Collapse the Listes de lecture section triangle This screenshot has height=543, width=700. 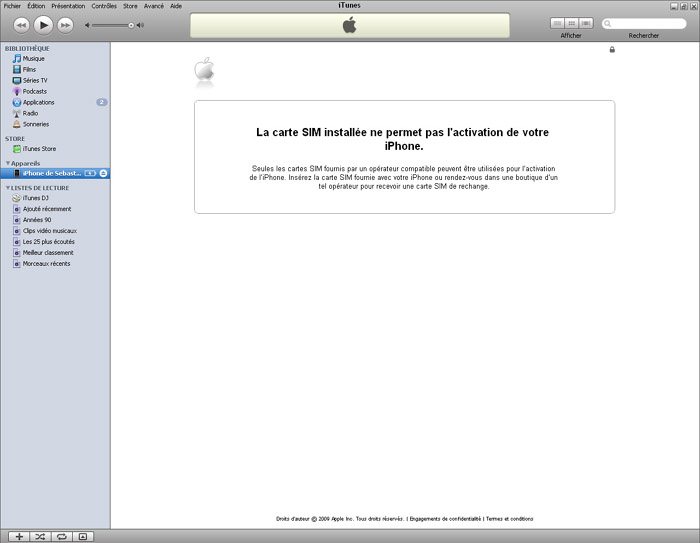(8, 188)
